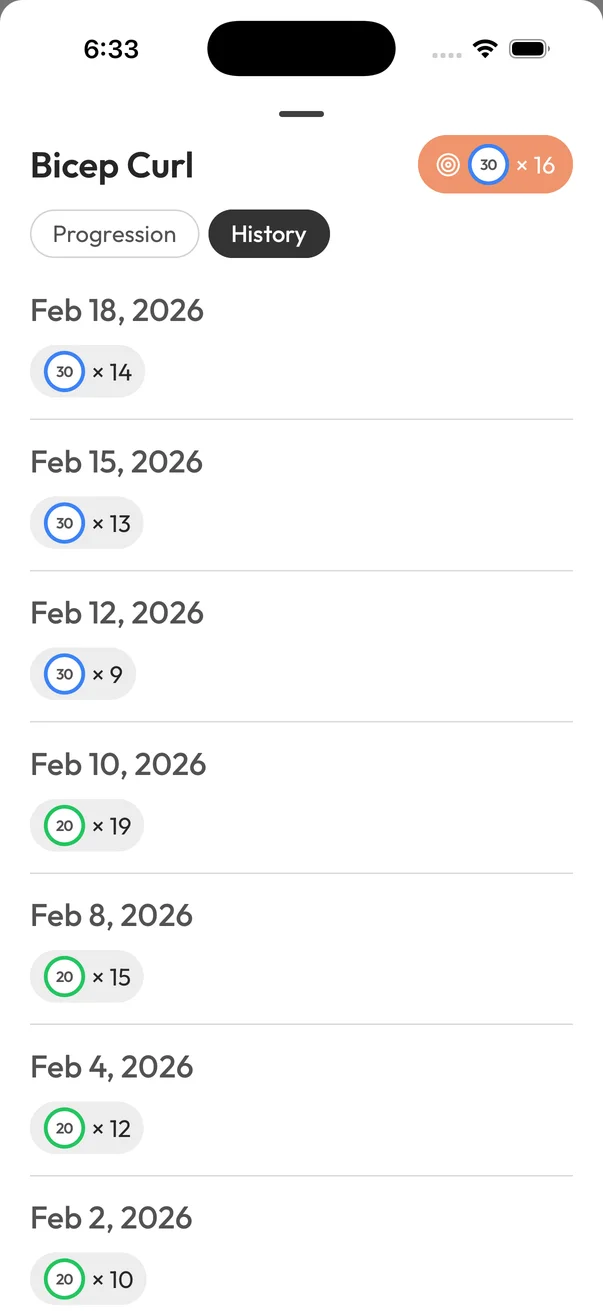
Task: Expand the Feb 4, 2026 entry
Action: (111, 1066)
